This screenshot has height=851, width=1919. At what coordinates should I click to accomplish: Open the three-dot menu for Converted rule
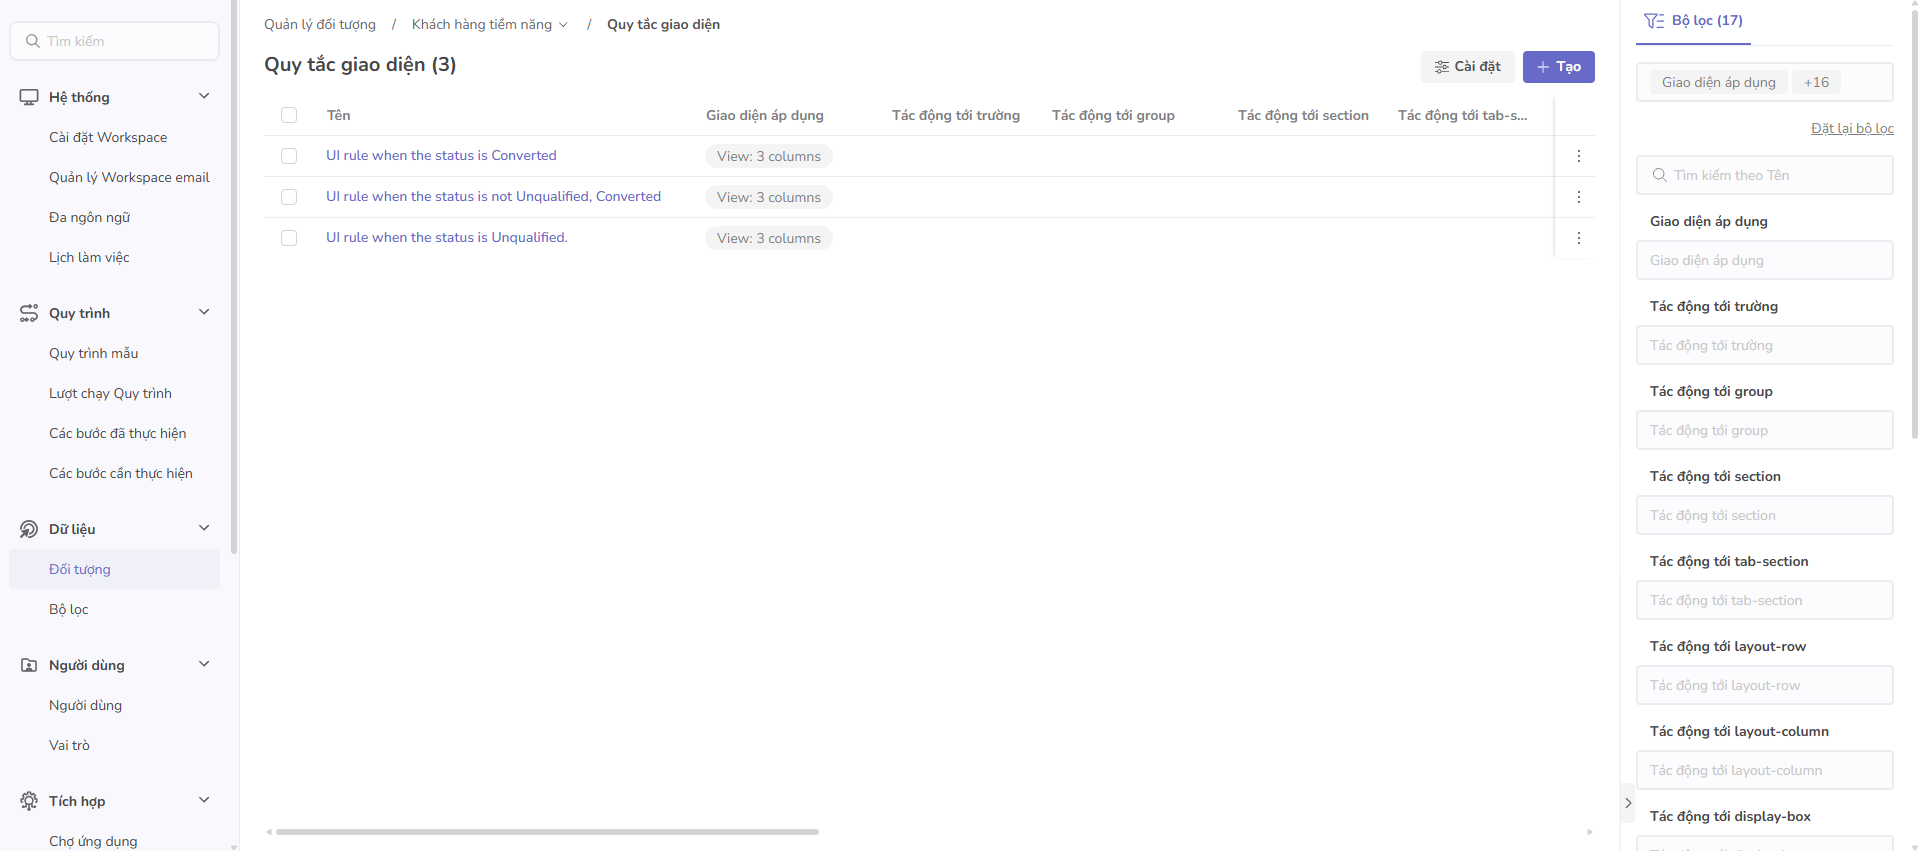tap(1578, 156)
